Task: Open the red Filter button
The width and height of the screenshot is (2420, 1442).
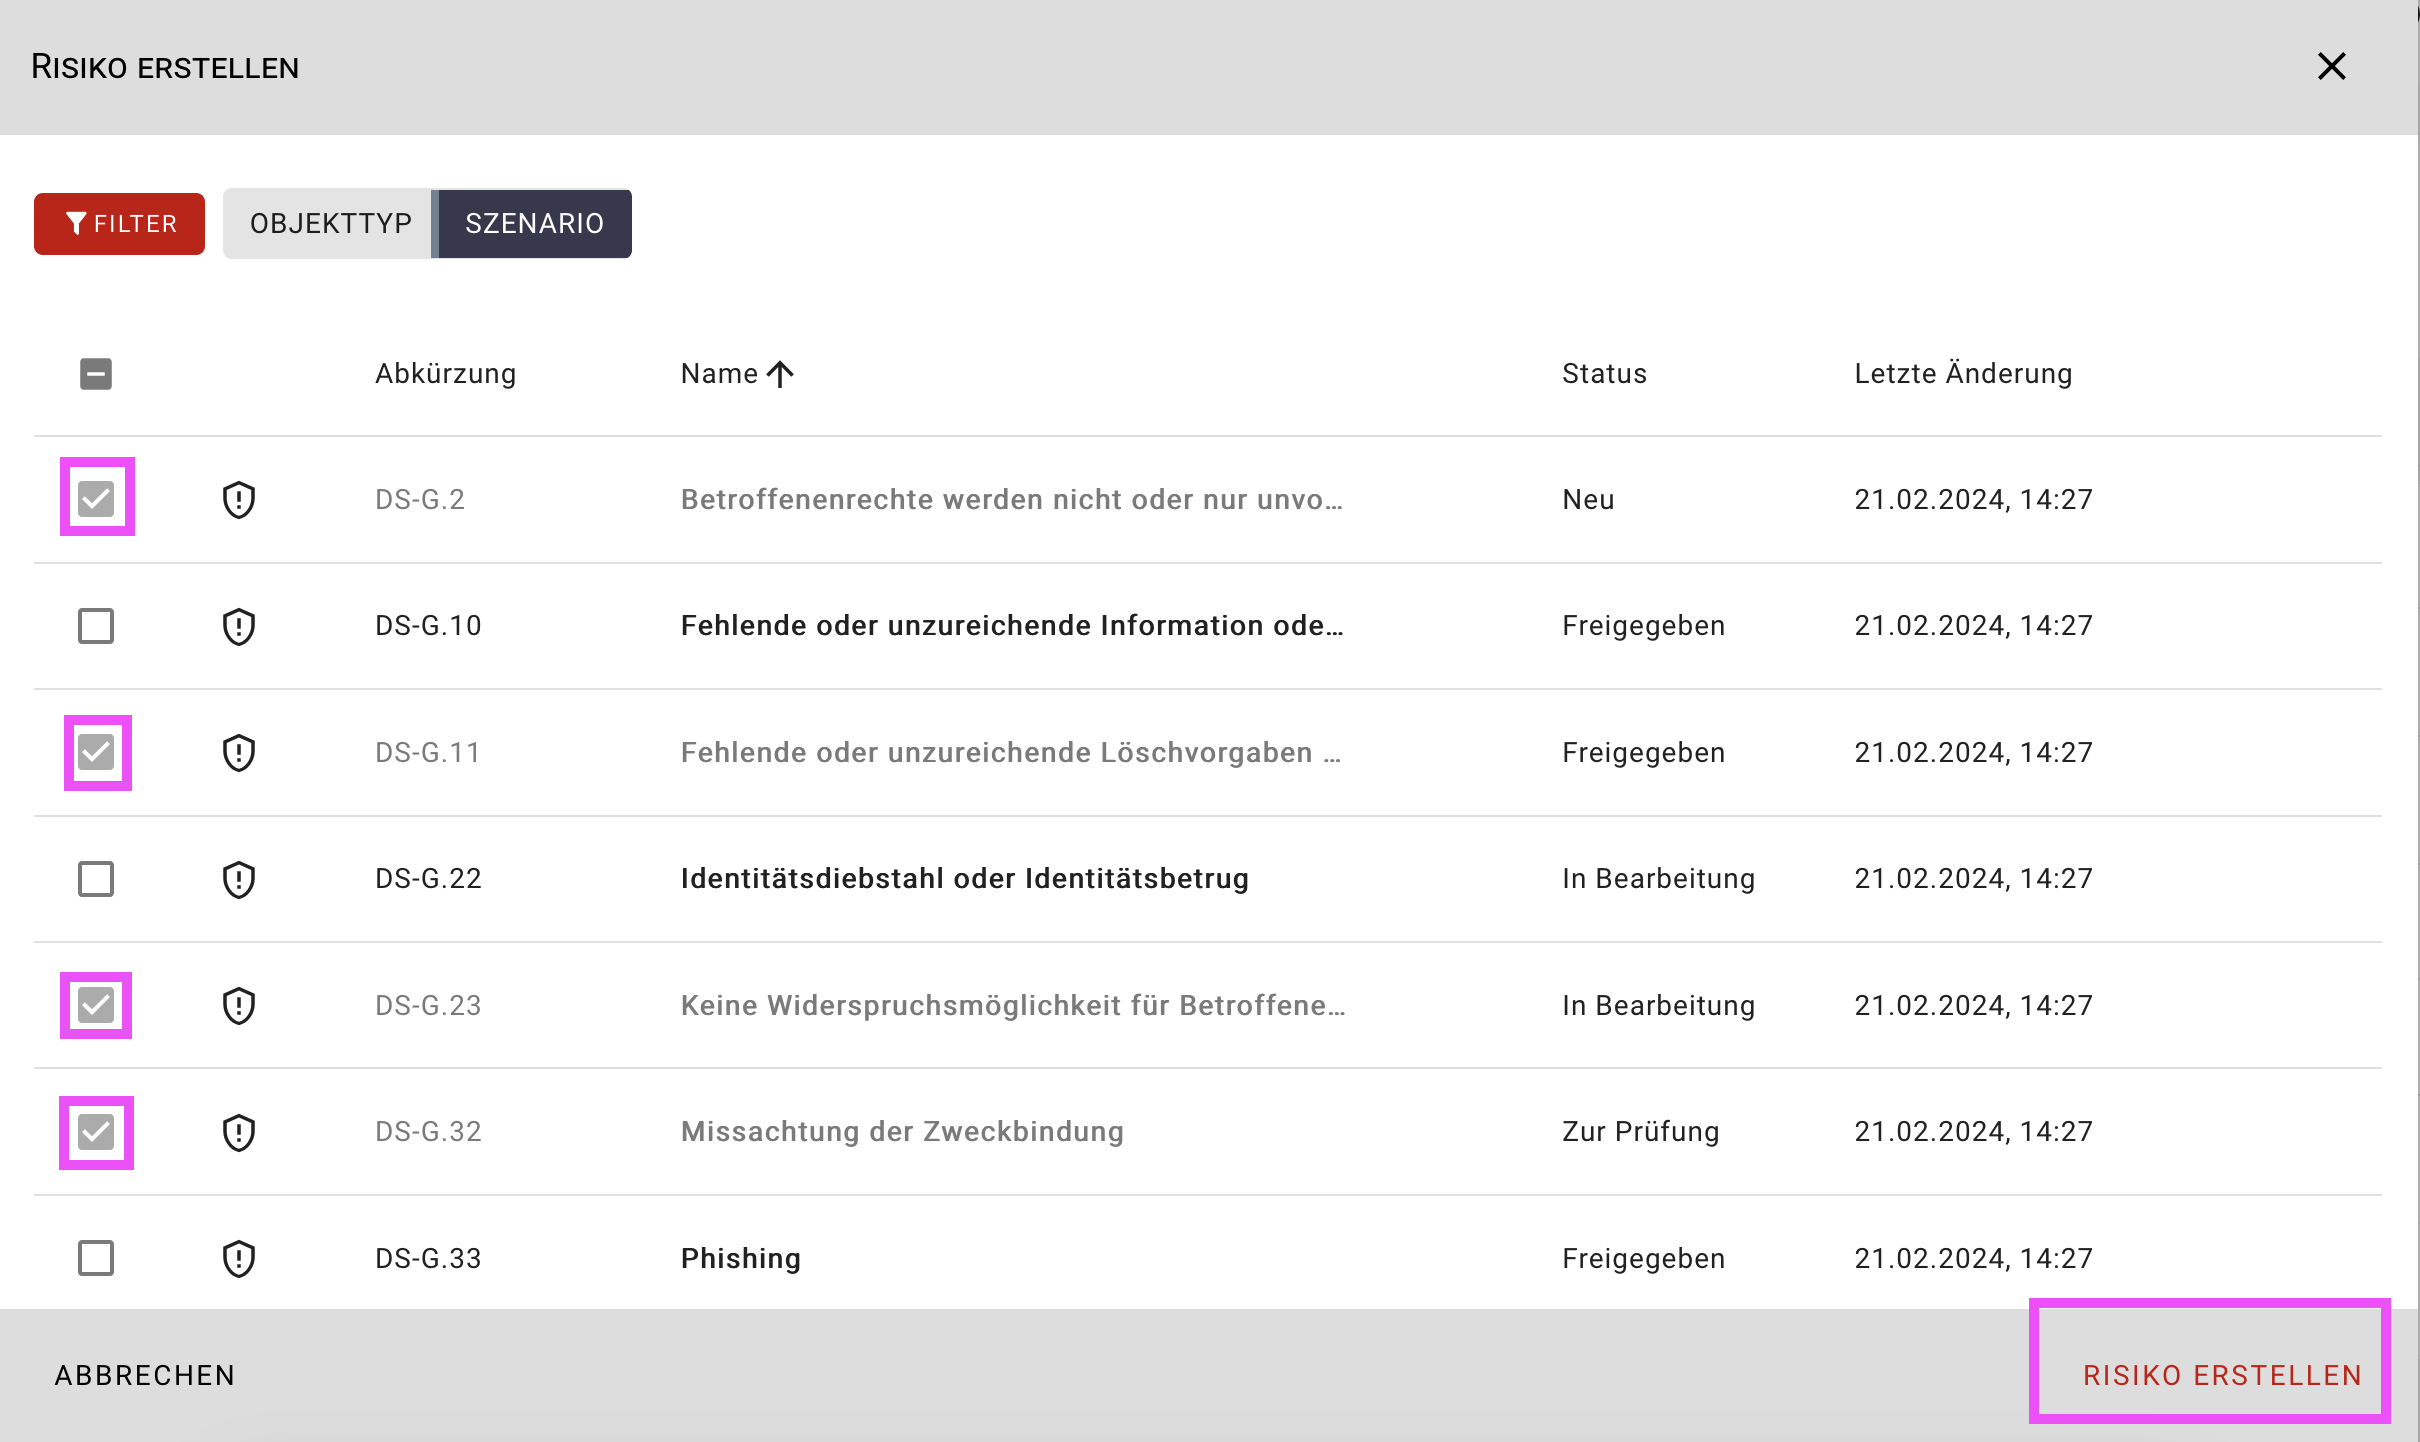Action: (119, 223)
